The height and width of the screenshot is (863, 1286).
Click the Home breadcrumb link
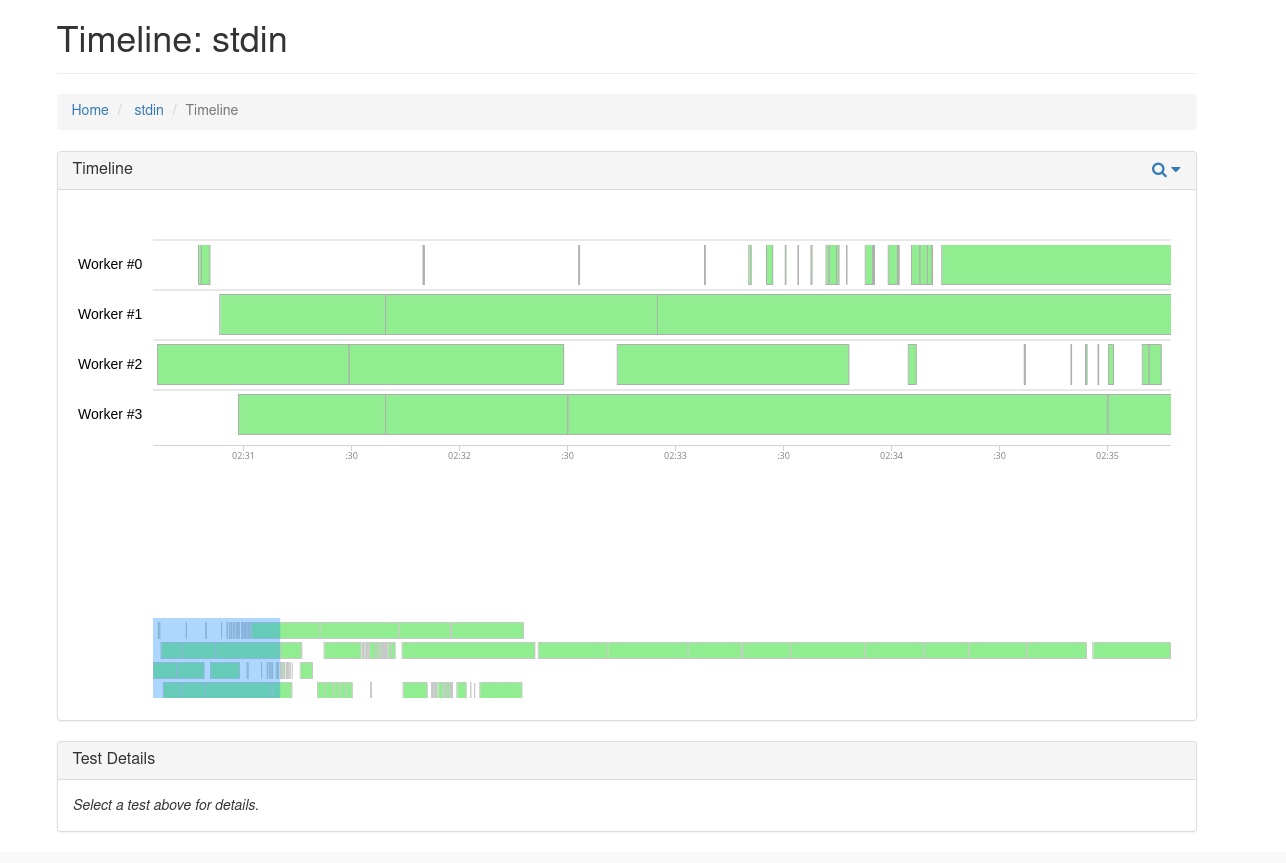coord(90,110)
